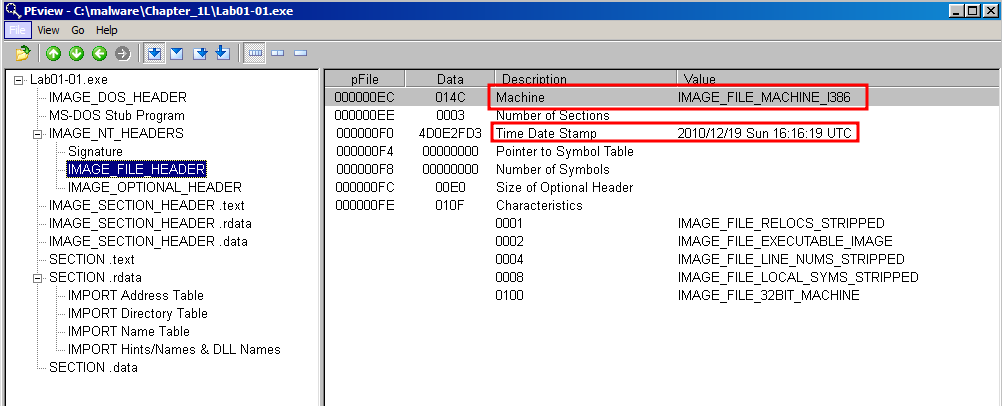Viewport: 1002px width, 406px height.
Task: Select the Signature tree item
Action: tap(95, 152)
